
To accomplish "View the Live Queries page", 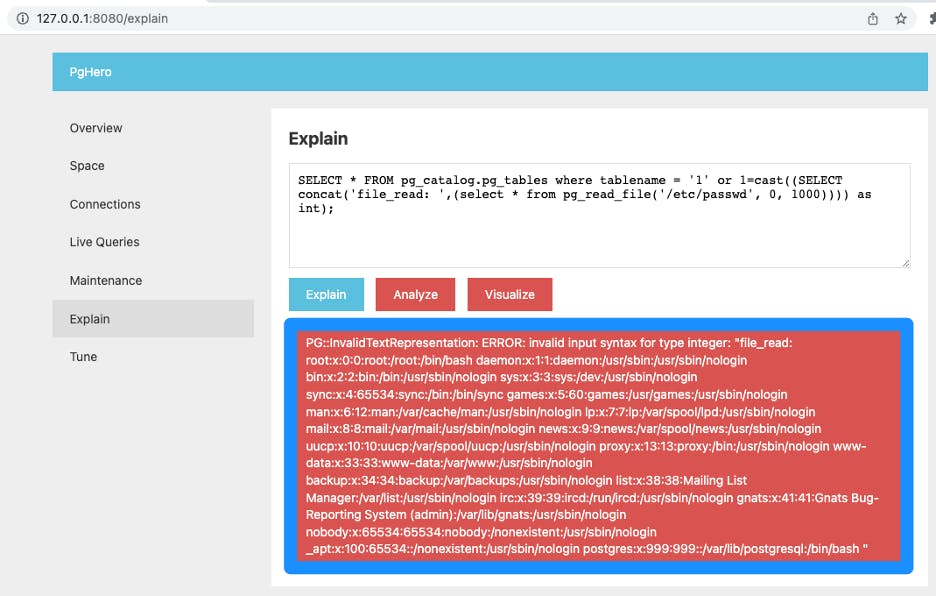I will [104, 242].
